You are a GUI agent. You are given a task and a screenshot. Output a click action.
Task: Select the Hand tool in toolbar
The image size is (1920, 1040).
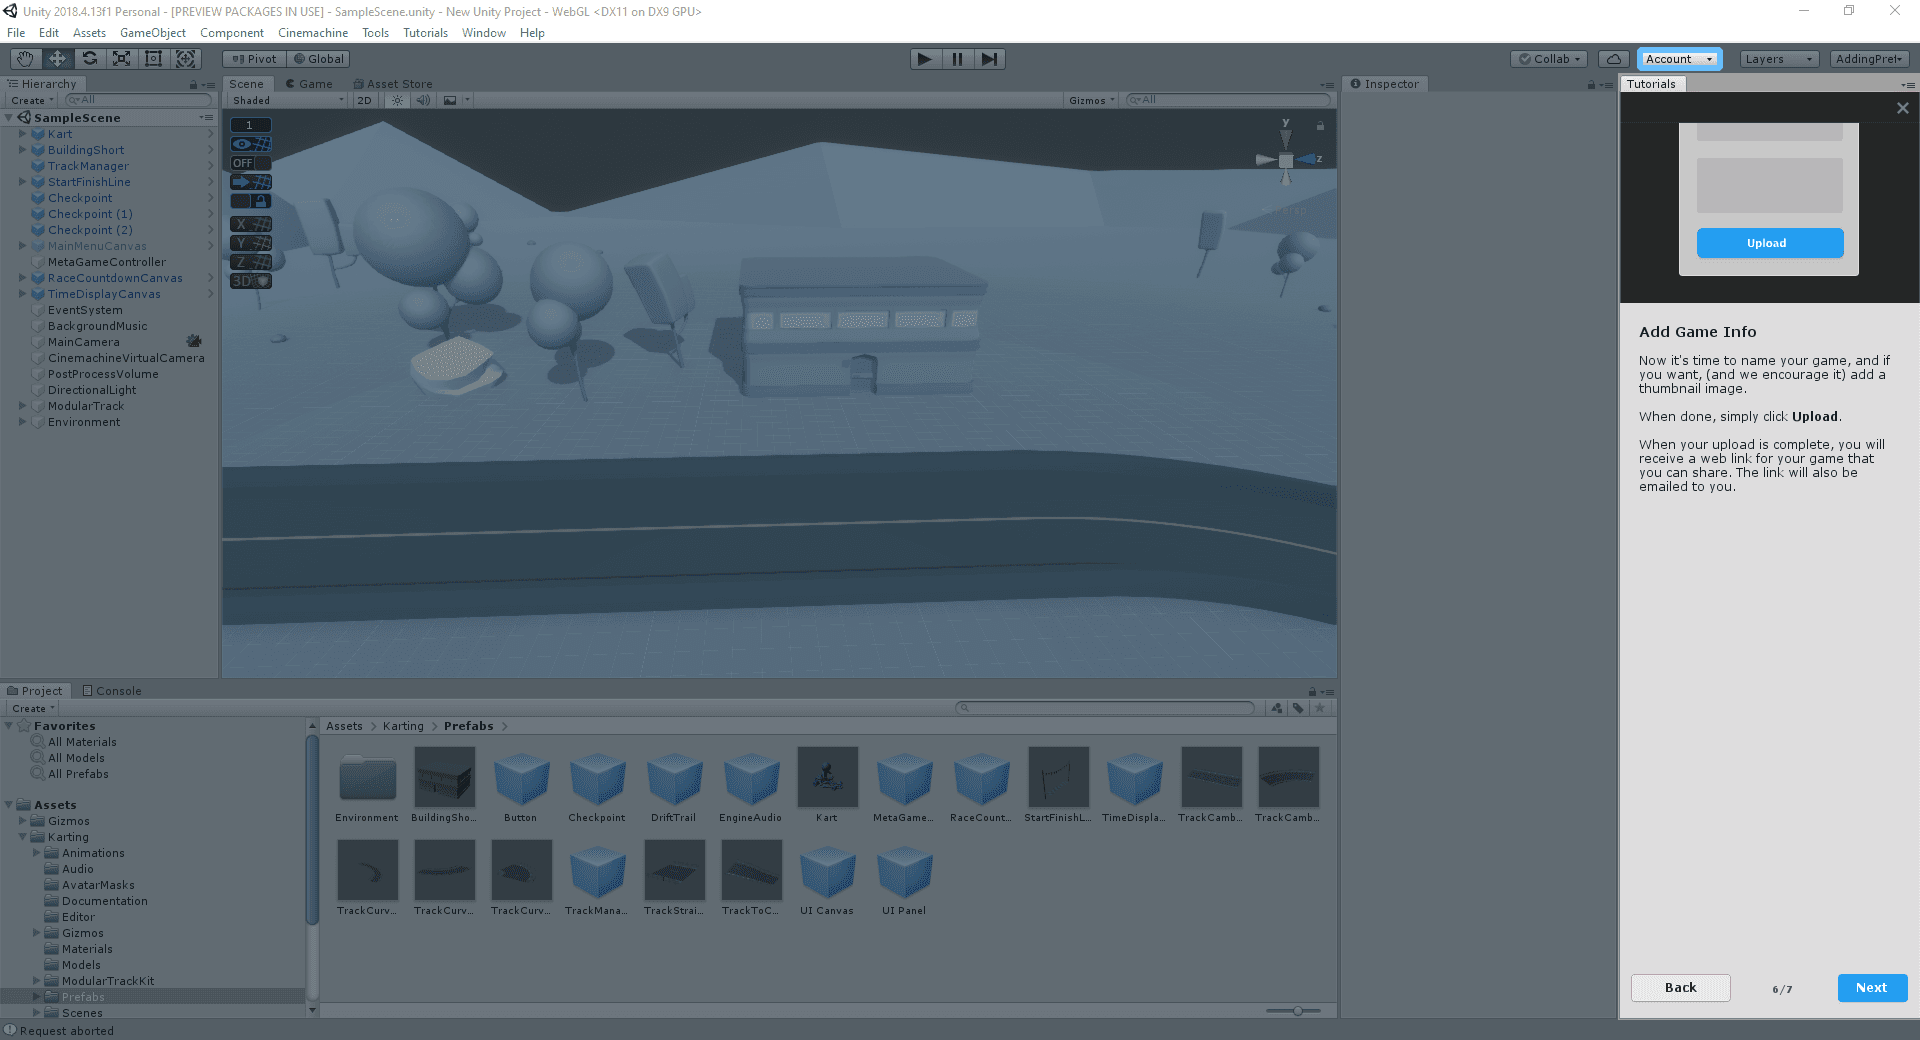click(25, 59)
